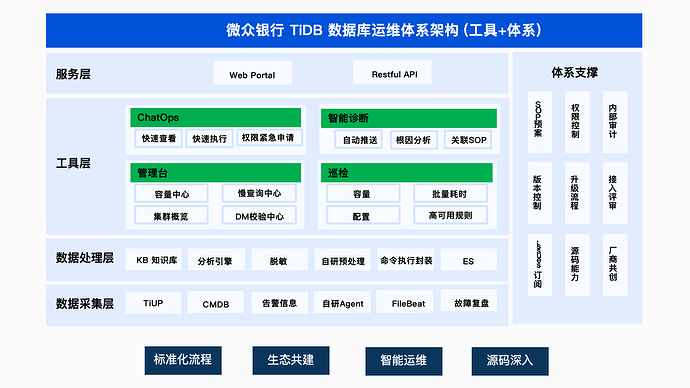Click the CMDB box
Screen dimensions: 690x388
tap(215, 302)
